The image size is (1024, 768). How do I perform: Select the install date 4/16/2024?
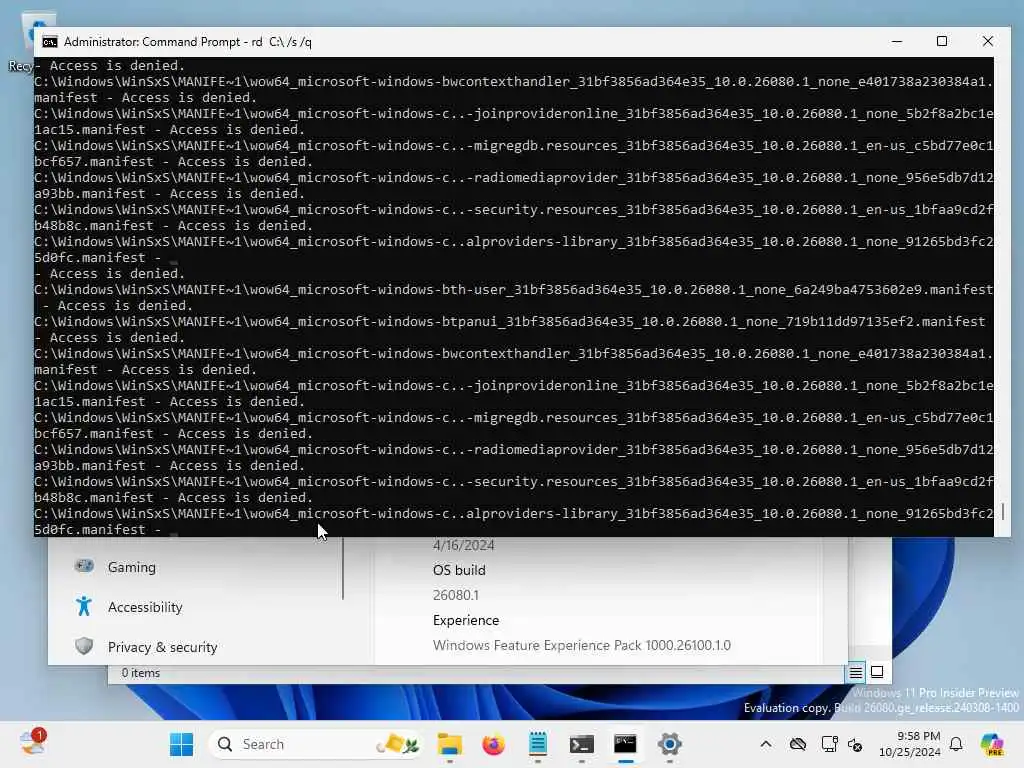tap(463, 545)
